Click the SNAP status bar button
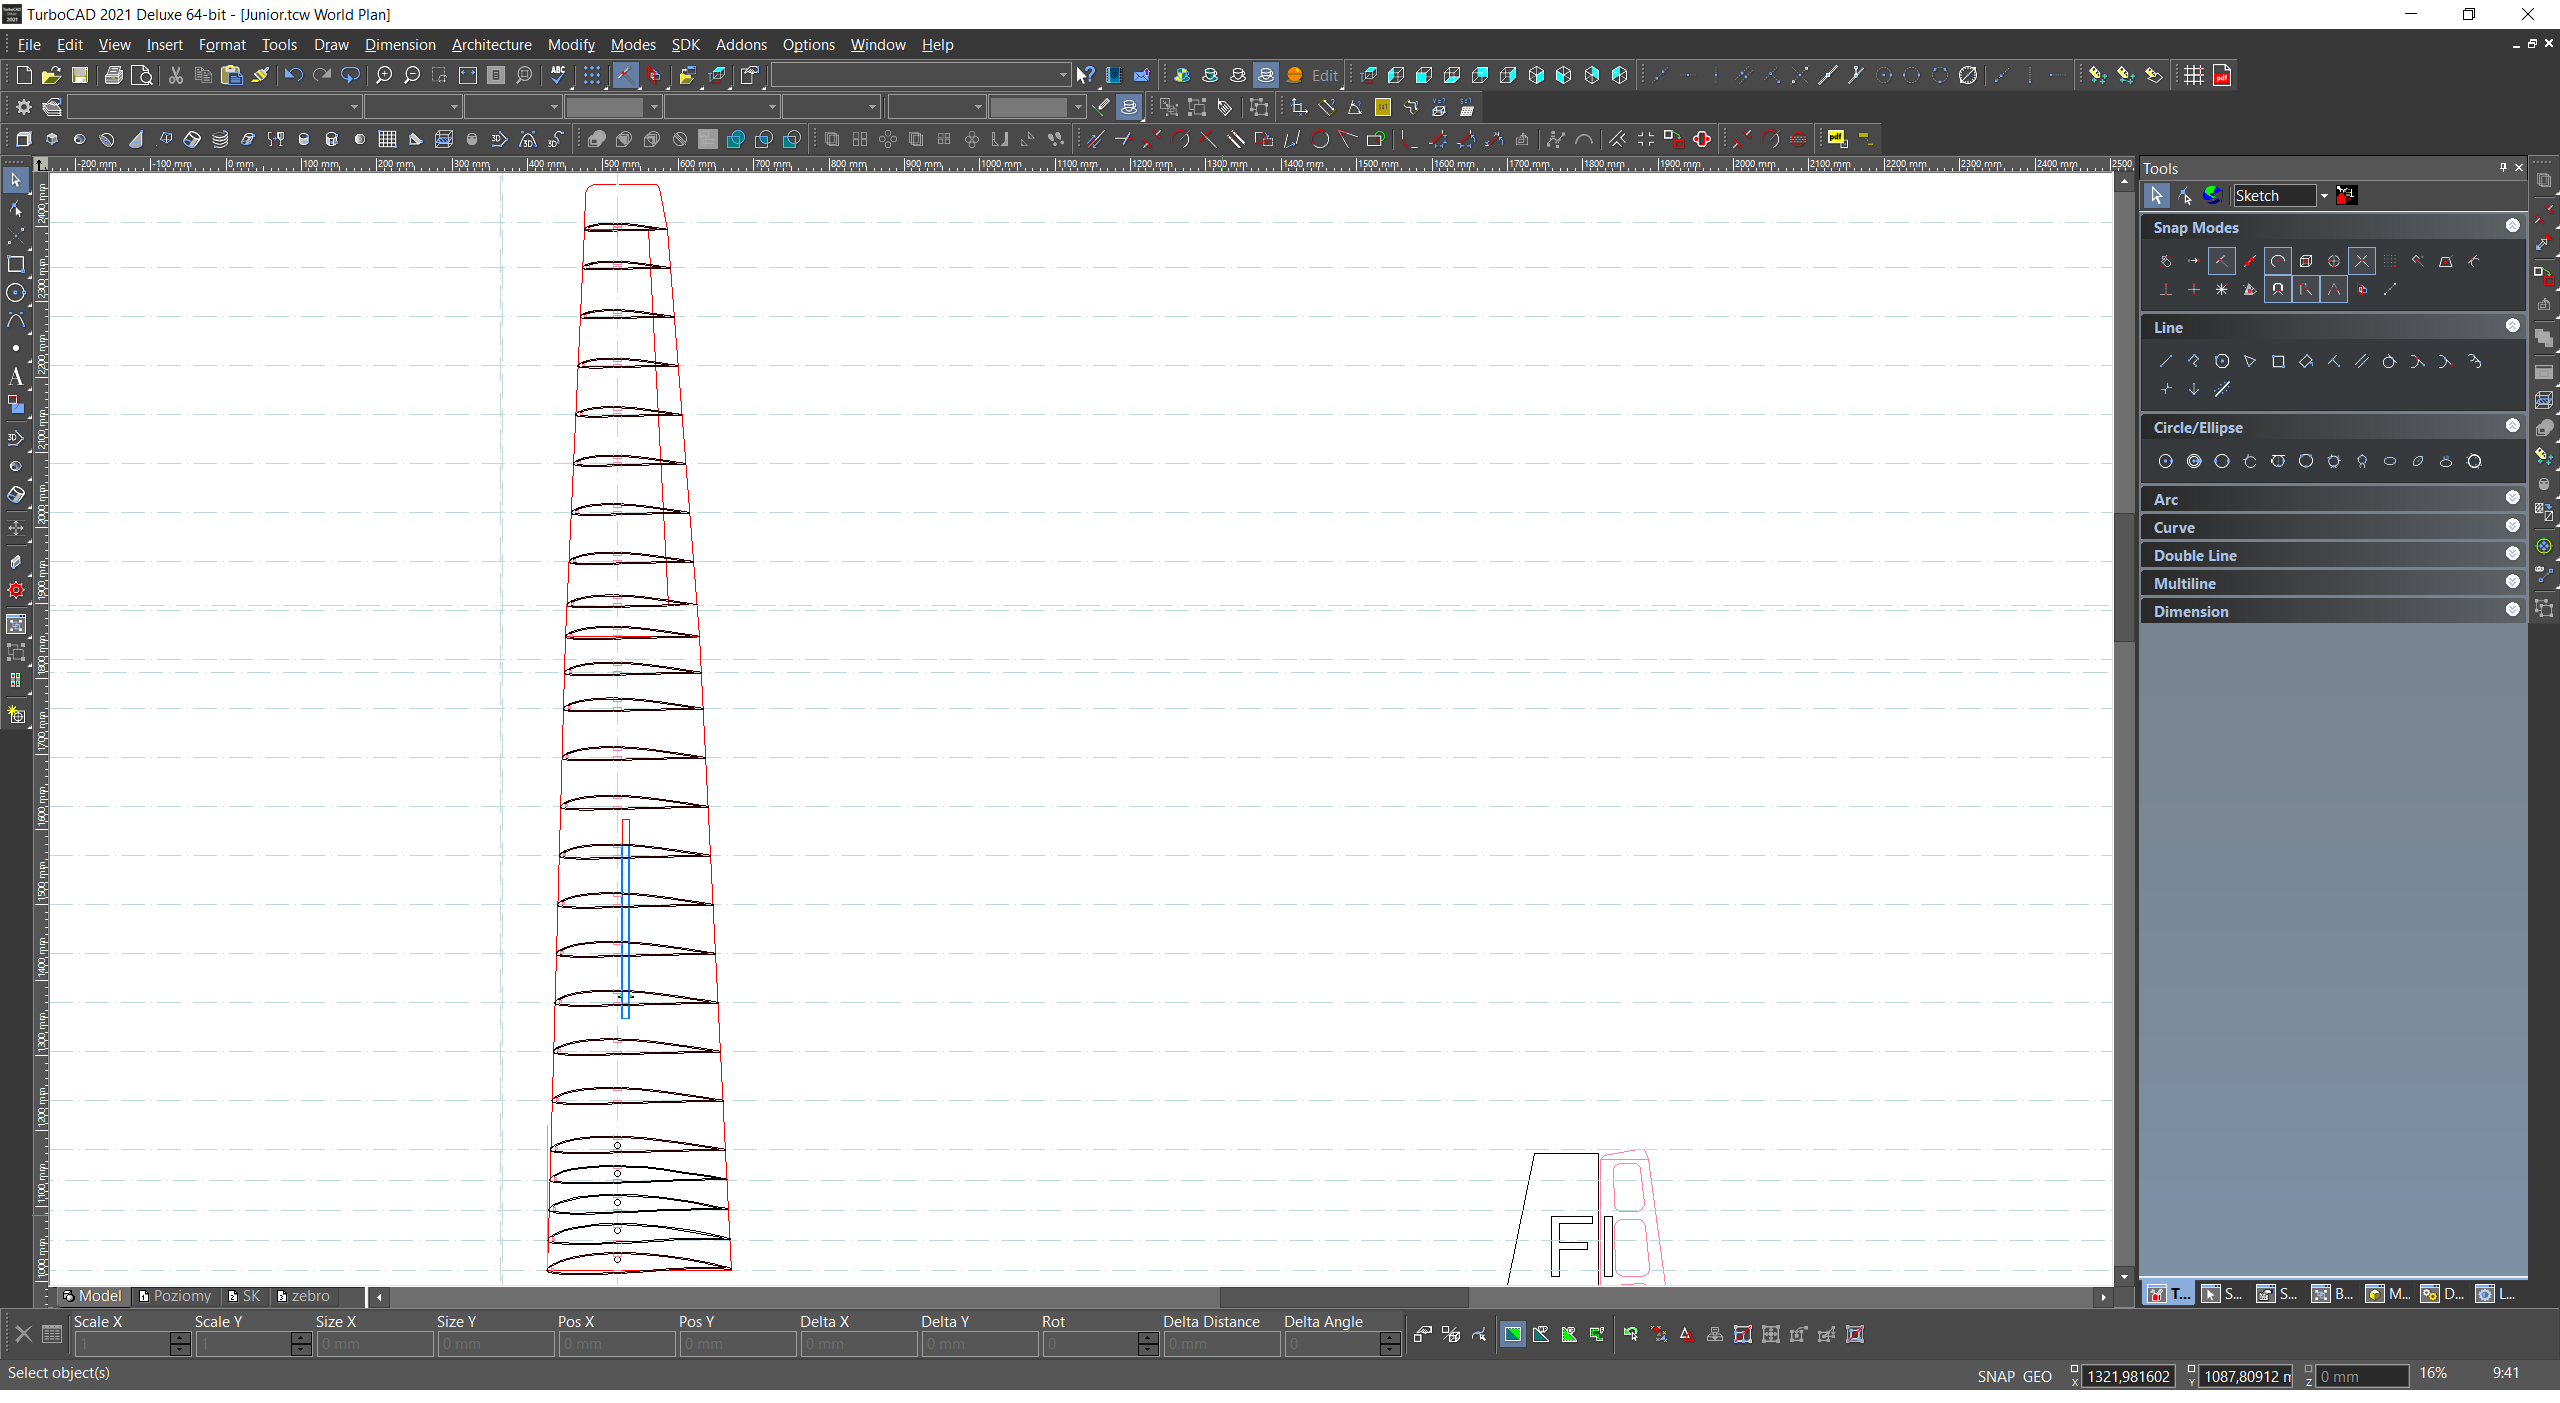 [x=1995, y=1377]
